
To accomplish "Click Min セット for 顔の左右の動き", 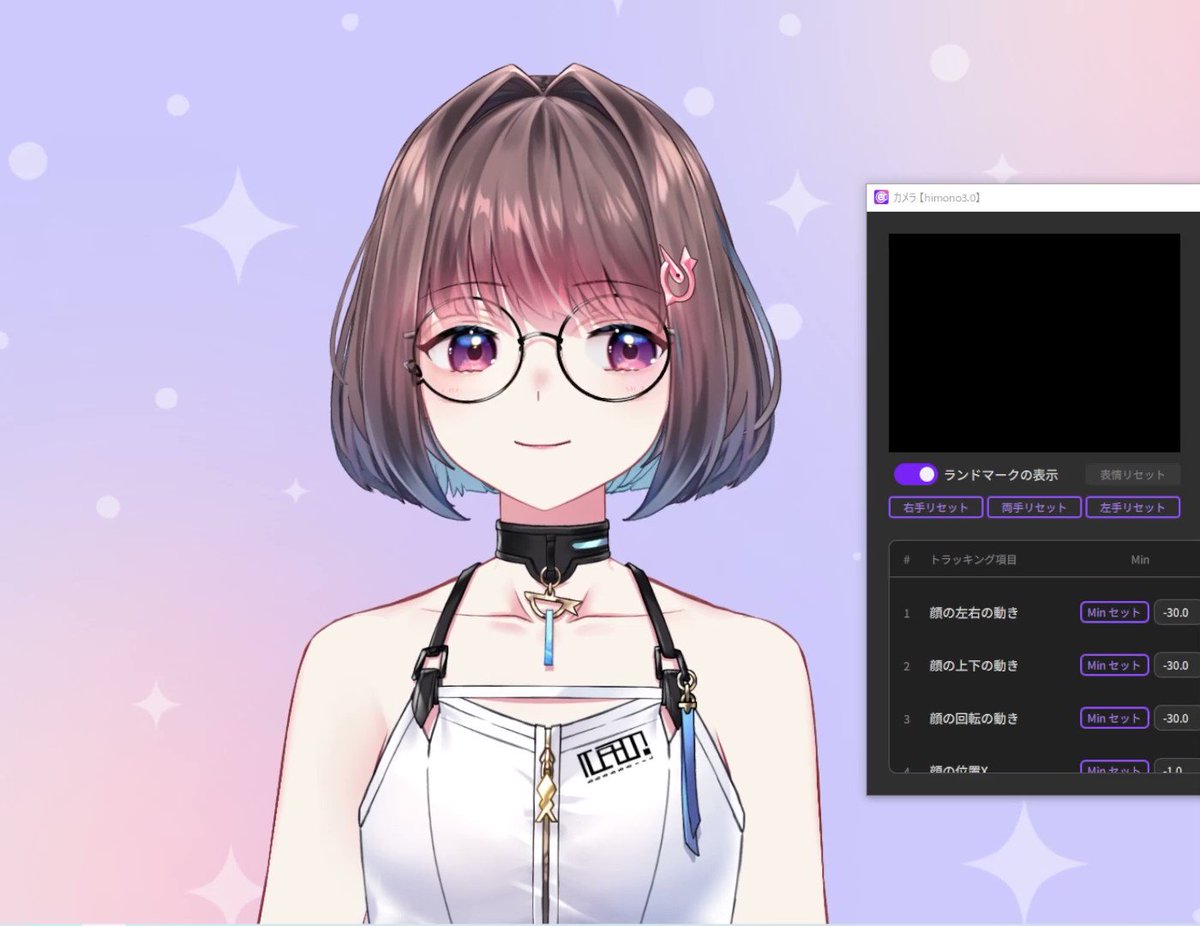I will point(1114,611).
